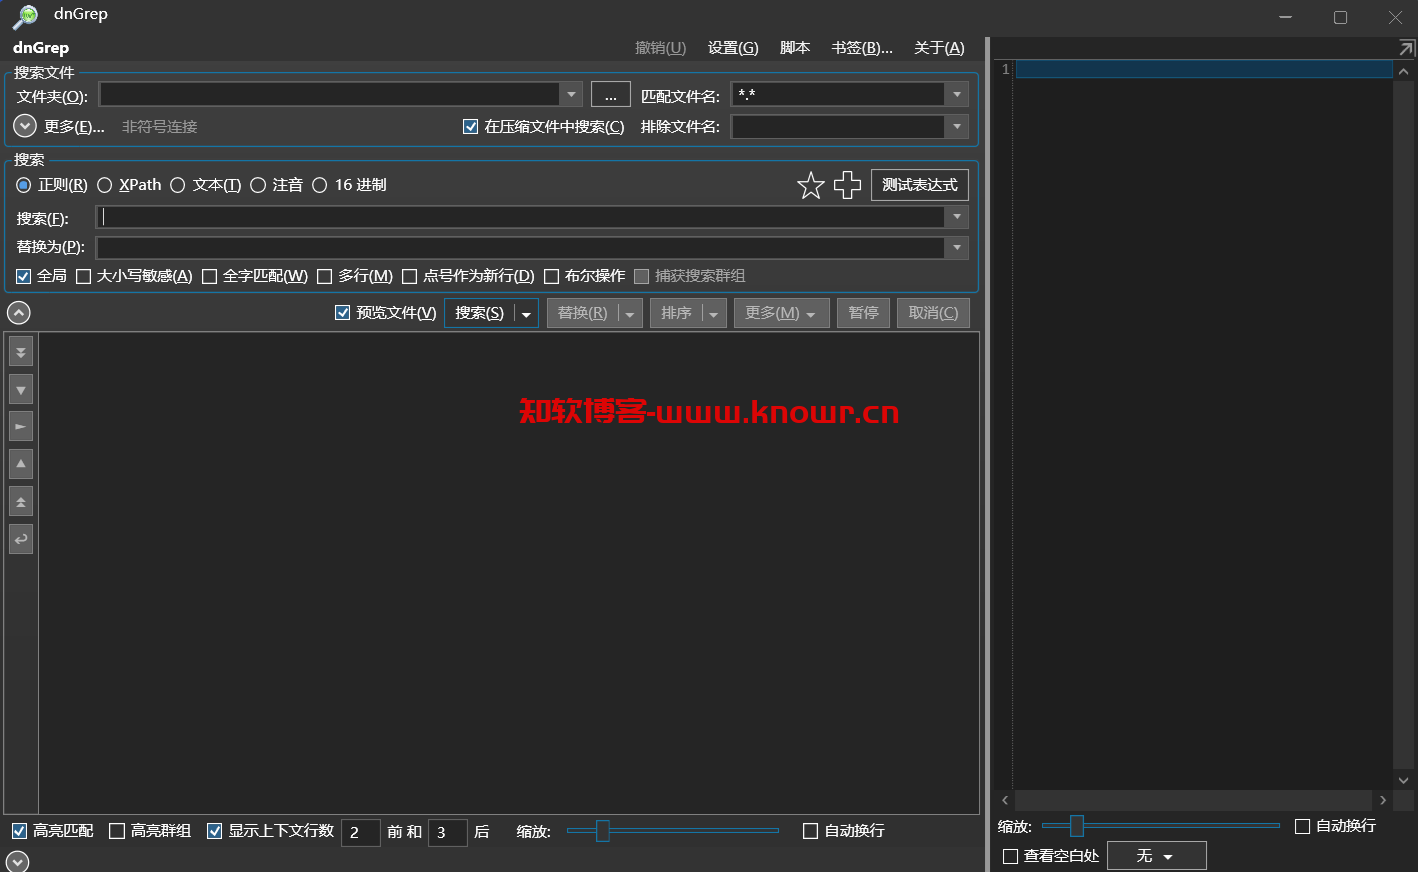Click the 替换(R) button

coord(583,313)
